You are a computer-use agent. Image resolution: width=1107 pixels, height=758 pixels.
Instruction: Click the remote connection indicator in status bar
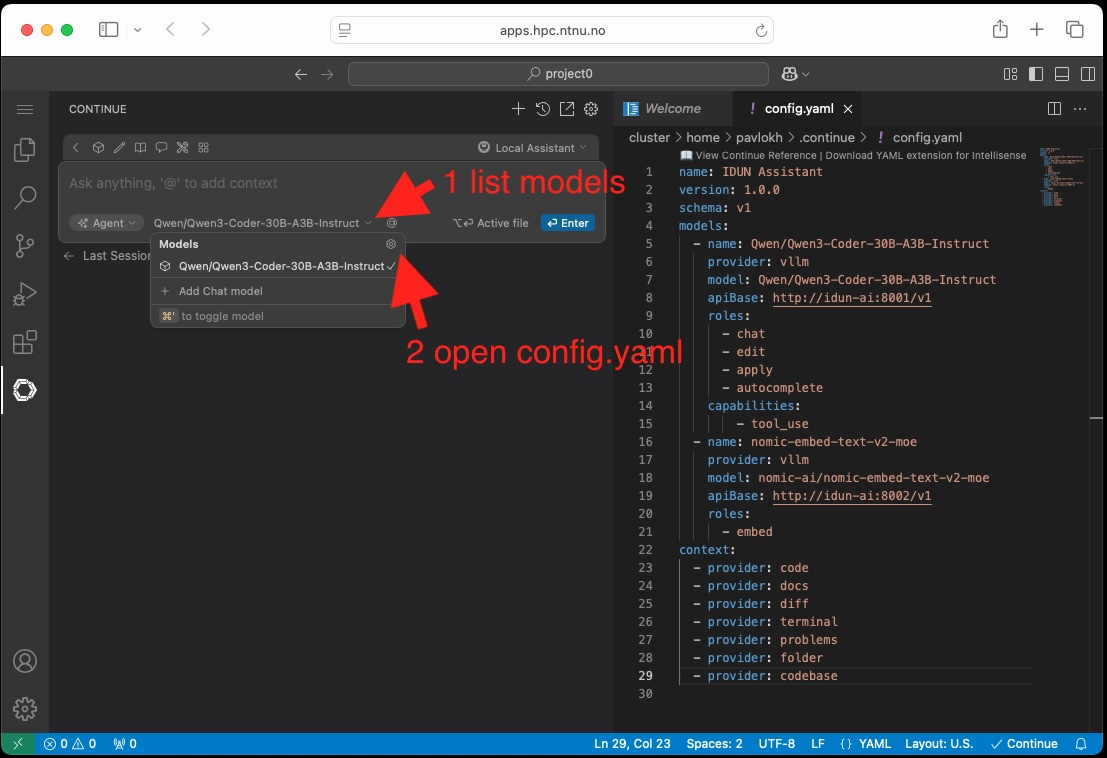[x=18, y=744]
